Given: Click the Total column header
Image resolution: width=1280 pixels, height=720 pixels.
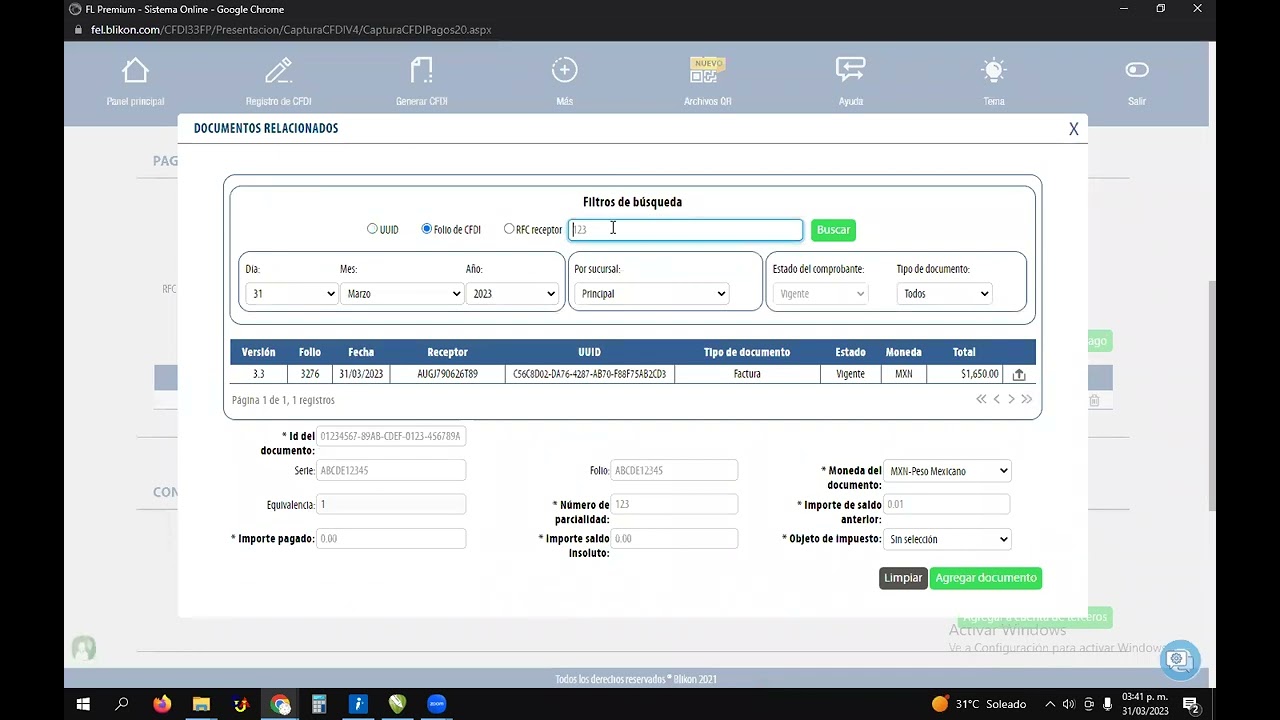Looking at the screenshot, I should click(x=964, y=352).
